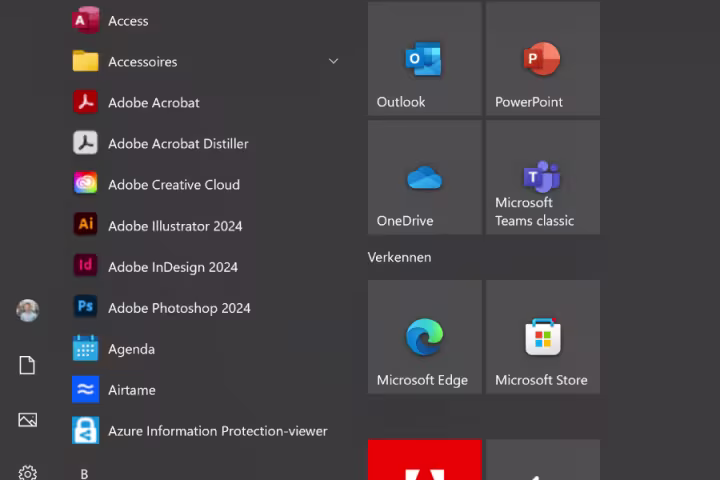Click the Azure Information Protection-viewer label
Screen dimensions: 720x480
(x=218, y=431)
